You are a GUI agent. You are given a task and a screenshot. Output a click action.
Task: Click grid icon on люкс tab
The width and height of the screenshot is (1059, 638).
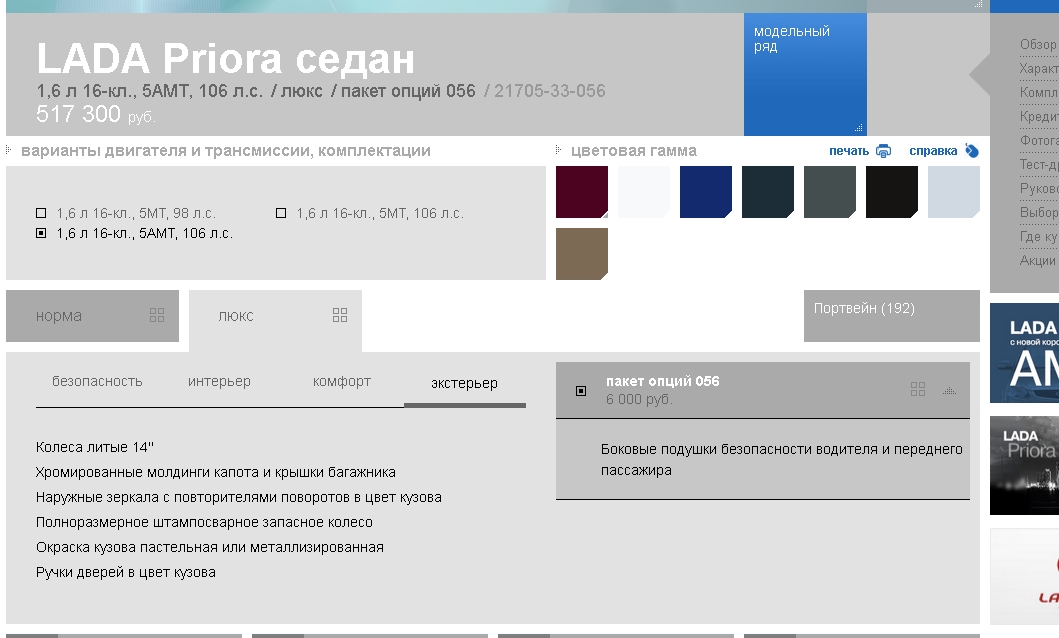(340, 315)
